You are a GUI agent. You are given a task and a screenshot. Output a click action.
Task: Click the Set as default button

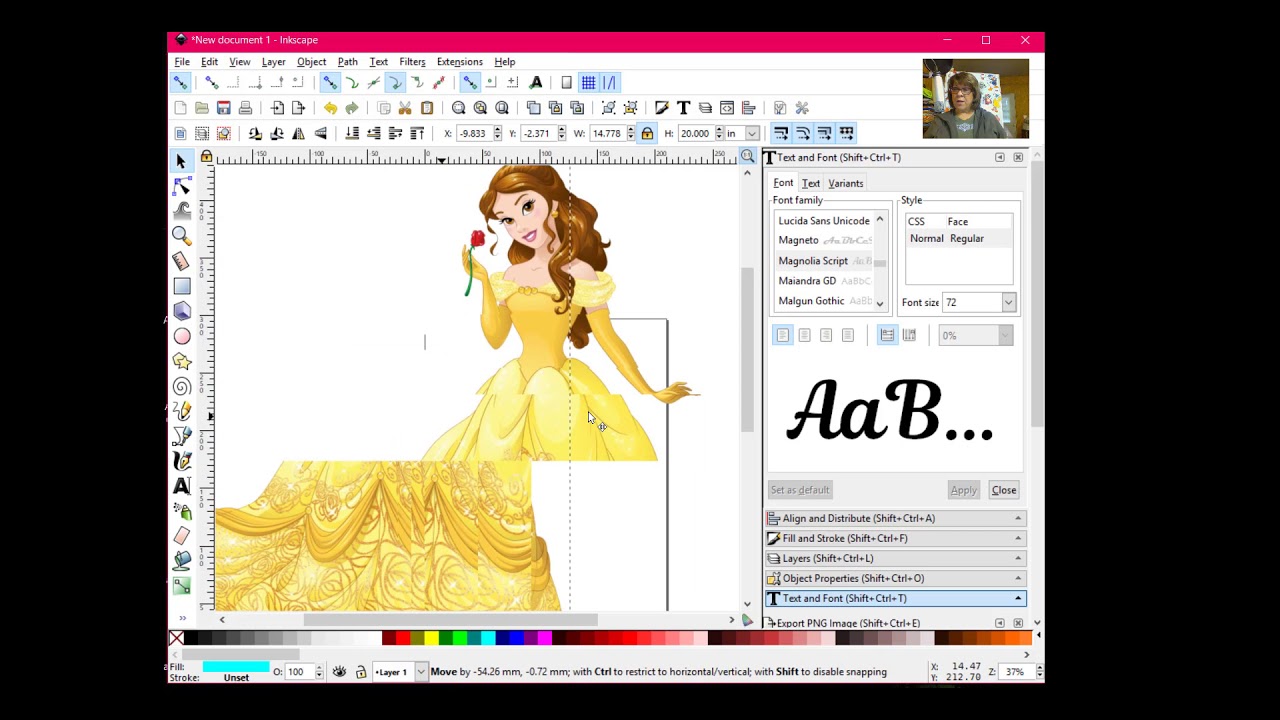tap(800, 490)
